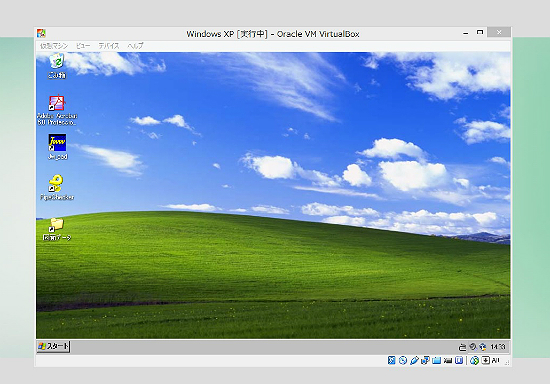Click the hard disk activity status icon

391,360
